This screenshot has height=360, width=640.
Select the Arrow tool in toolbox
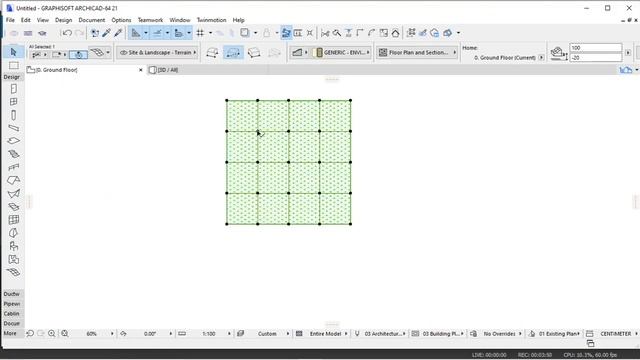pos(13,52)
